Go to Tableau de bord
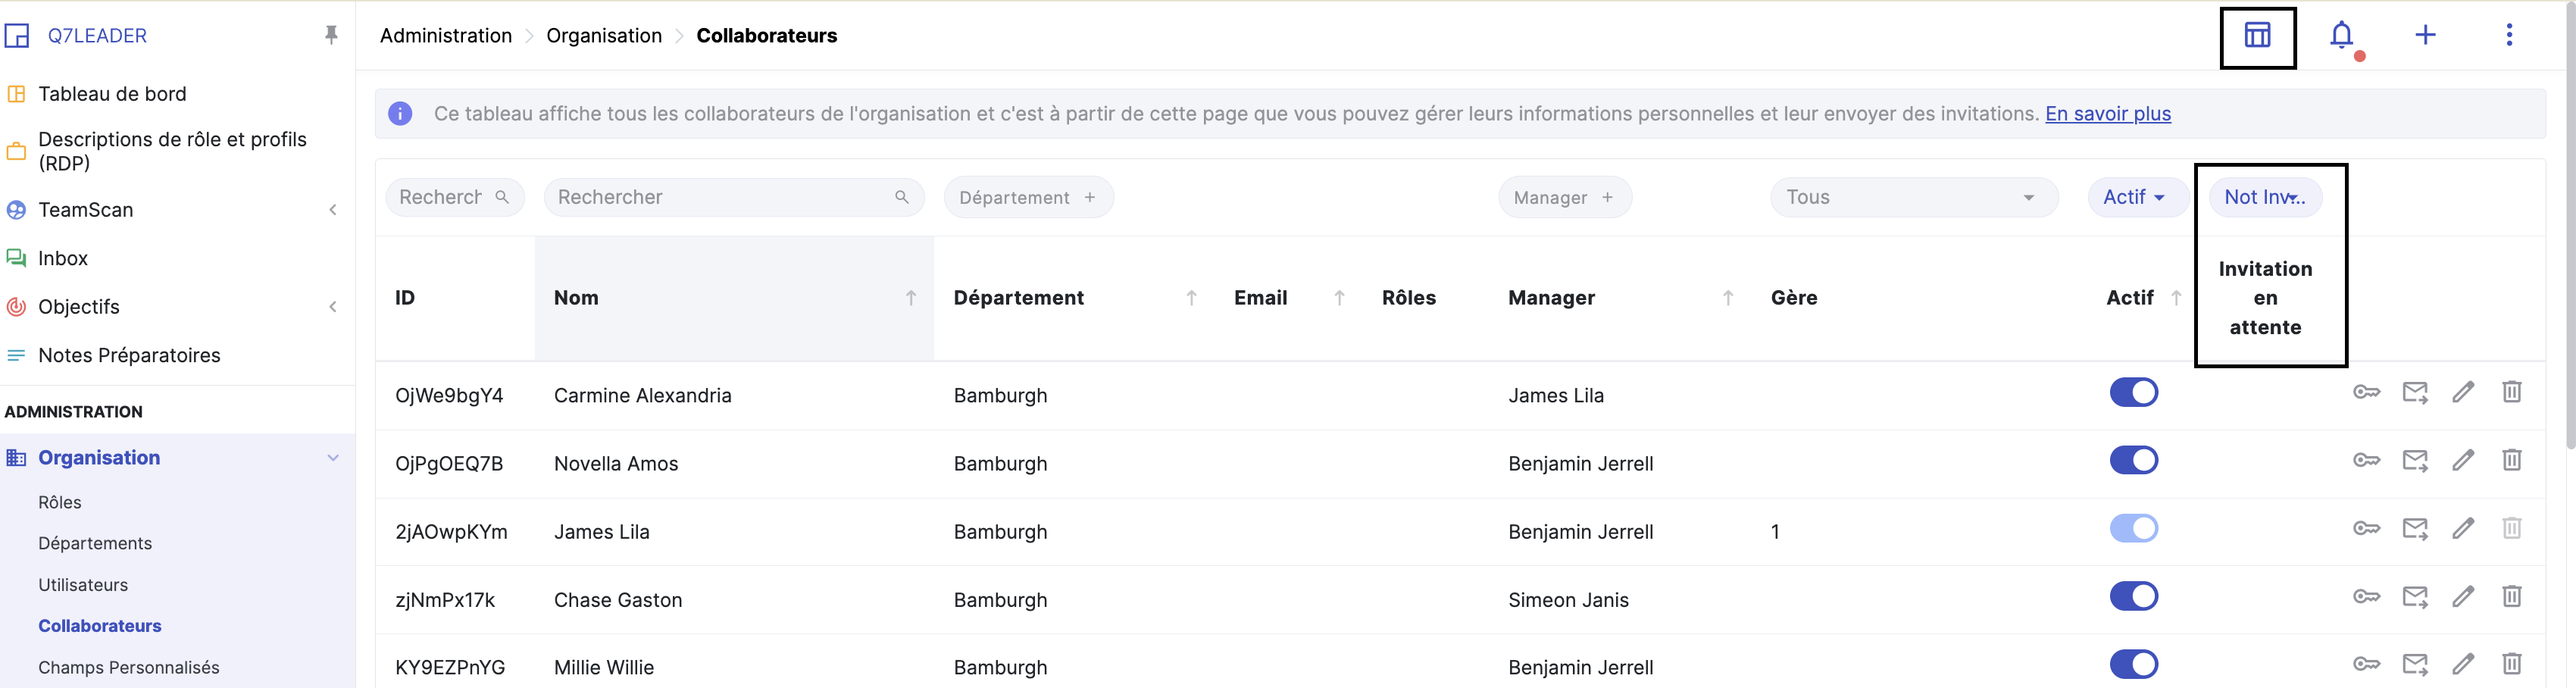Viewport: 2576px width, 688px height. click(x=112, y=94)
